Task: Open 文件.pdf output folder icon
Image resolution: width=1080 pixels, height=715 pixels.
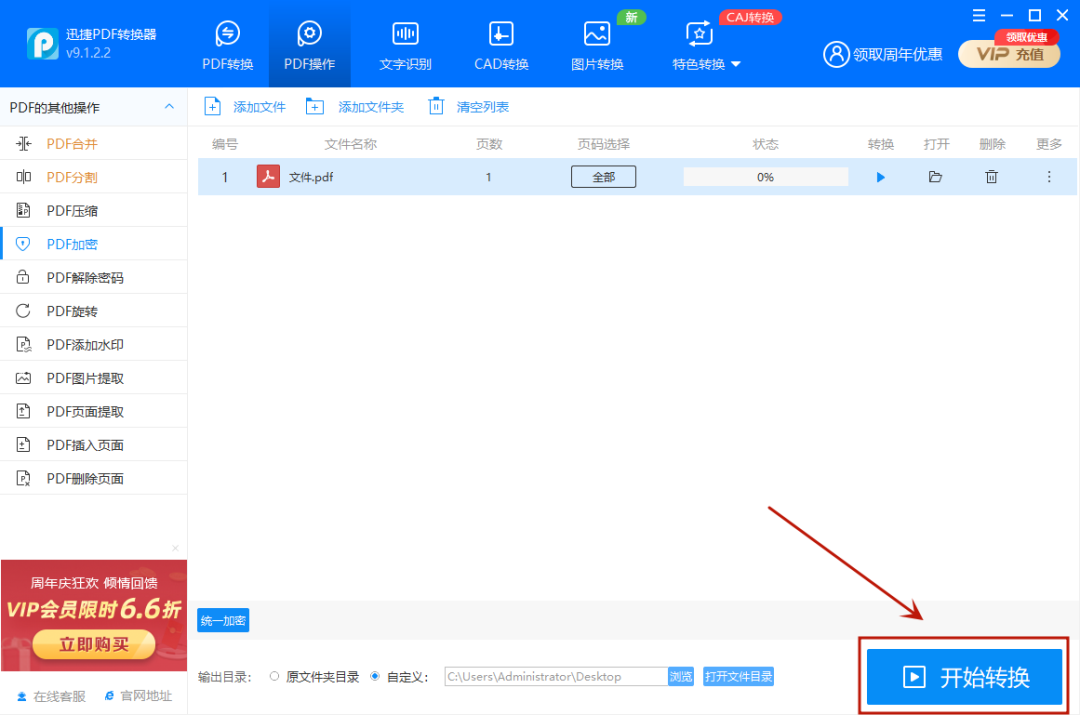Action: tap(935, 177)
